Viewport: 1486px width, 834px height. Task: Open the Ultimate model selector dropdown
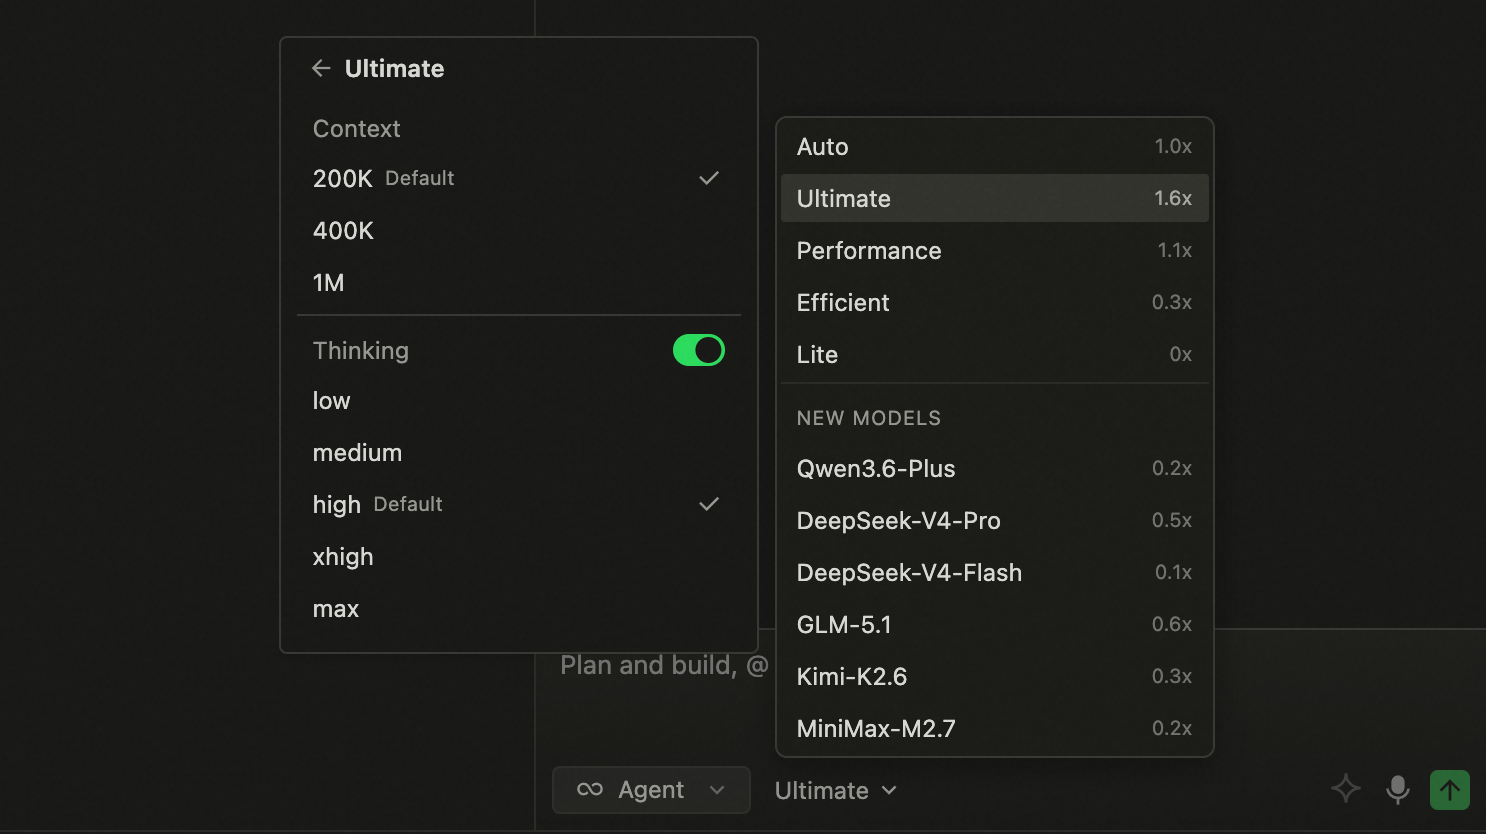pyautogui.click(x=836, y=790)
